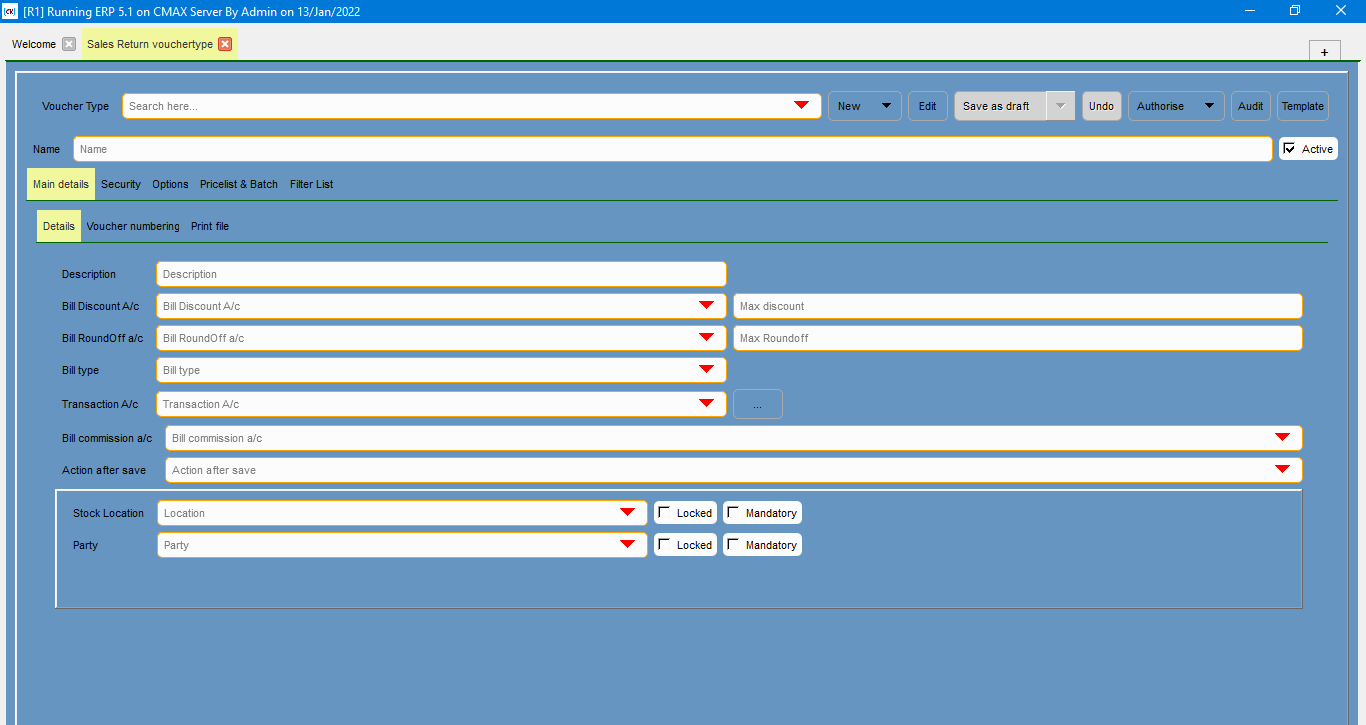
Task: Enable Mandatory for Stock Location
Action: 733,512
